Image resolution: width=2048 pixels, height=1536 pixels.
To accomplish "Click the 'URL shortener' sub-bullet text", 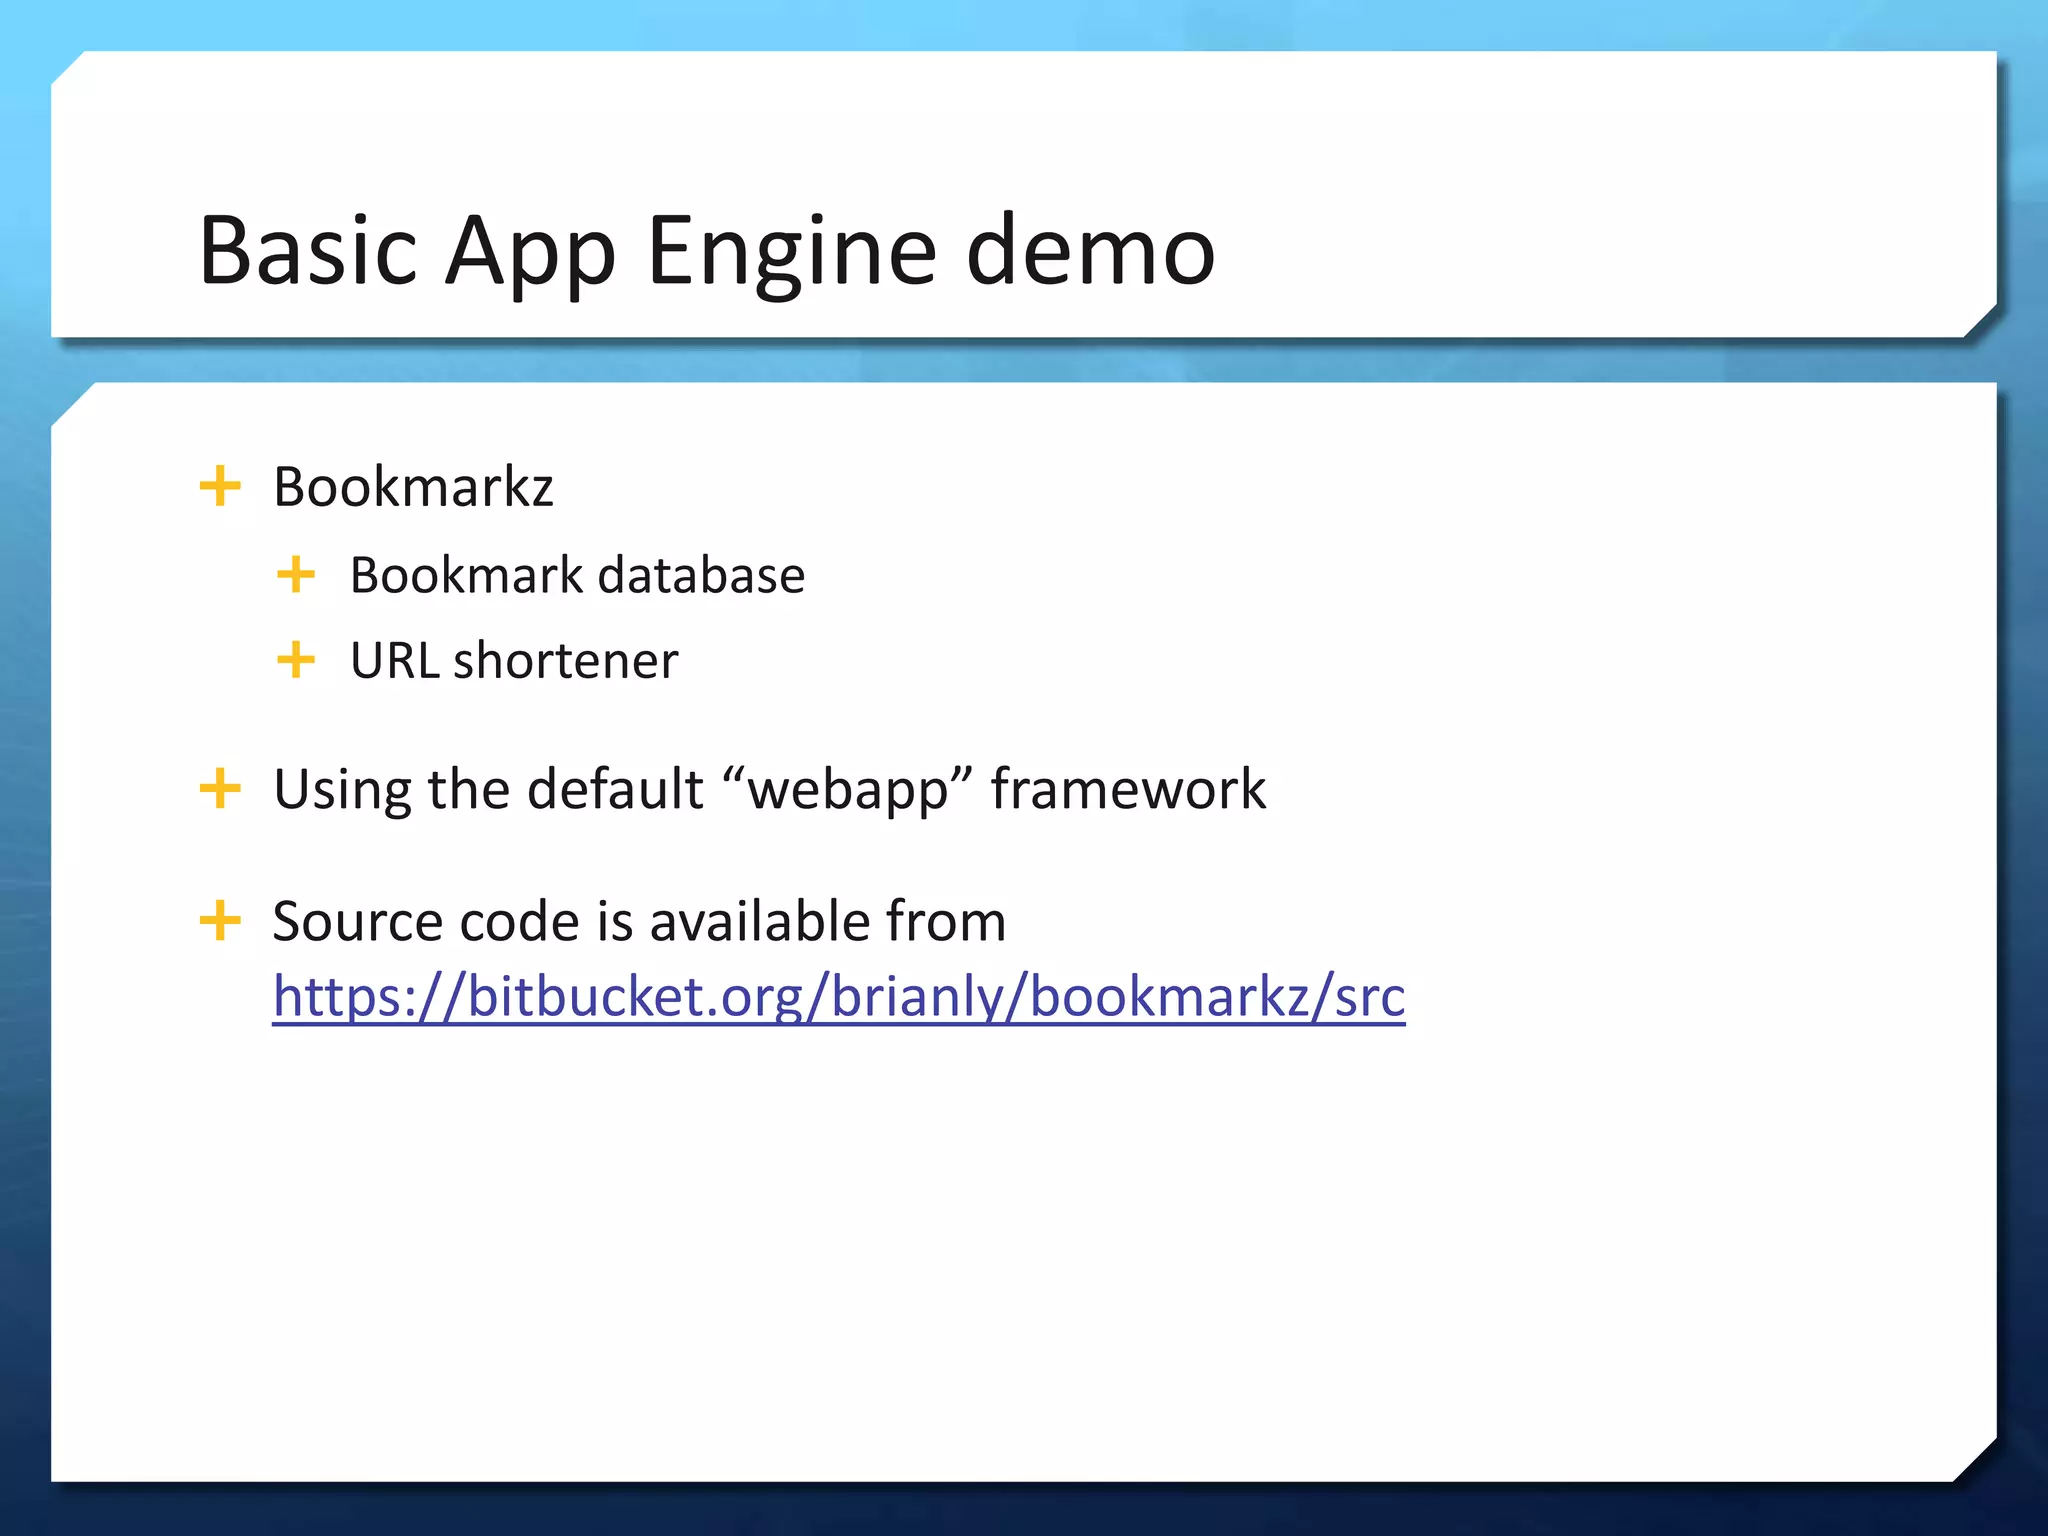I will pos(514,660).
